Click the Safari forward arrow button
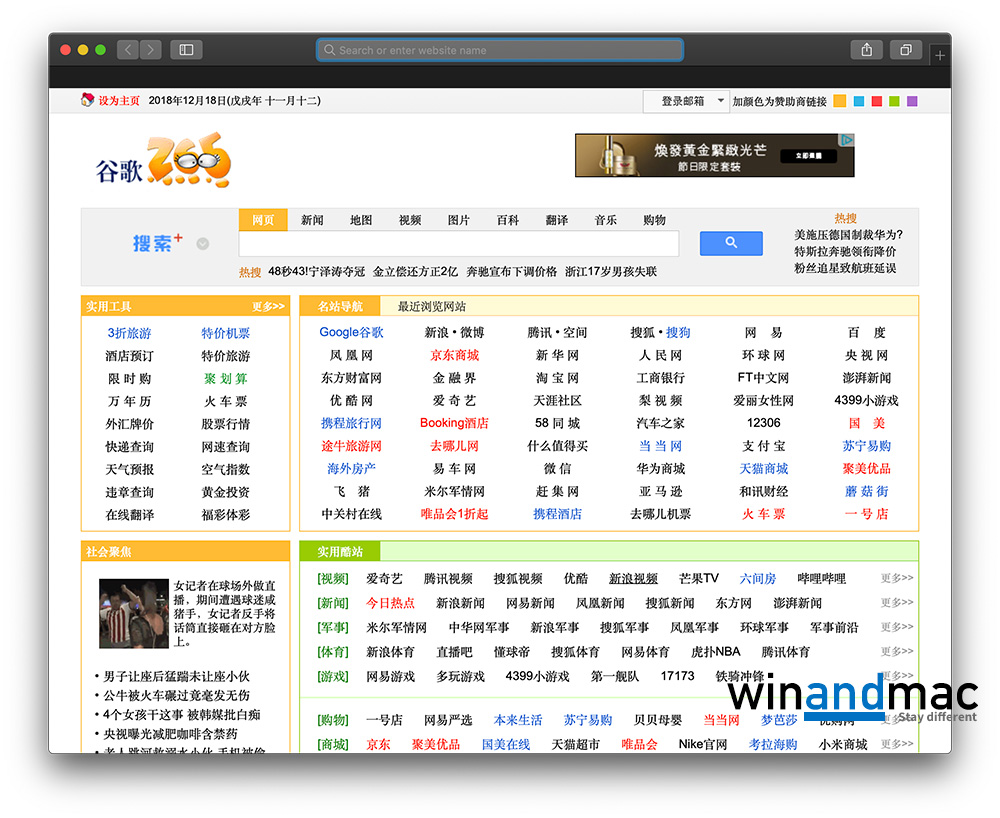The image size is (1000, 818). (150, 49)
